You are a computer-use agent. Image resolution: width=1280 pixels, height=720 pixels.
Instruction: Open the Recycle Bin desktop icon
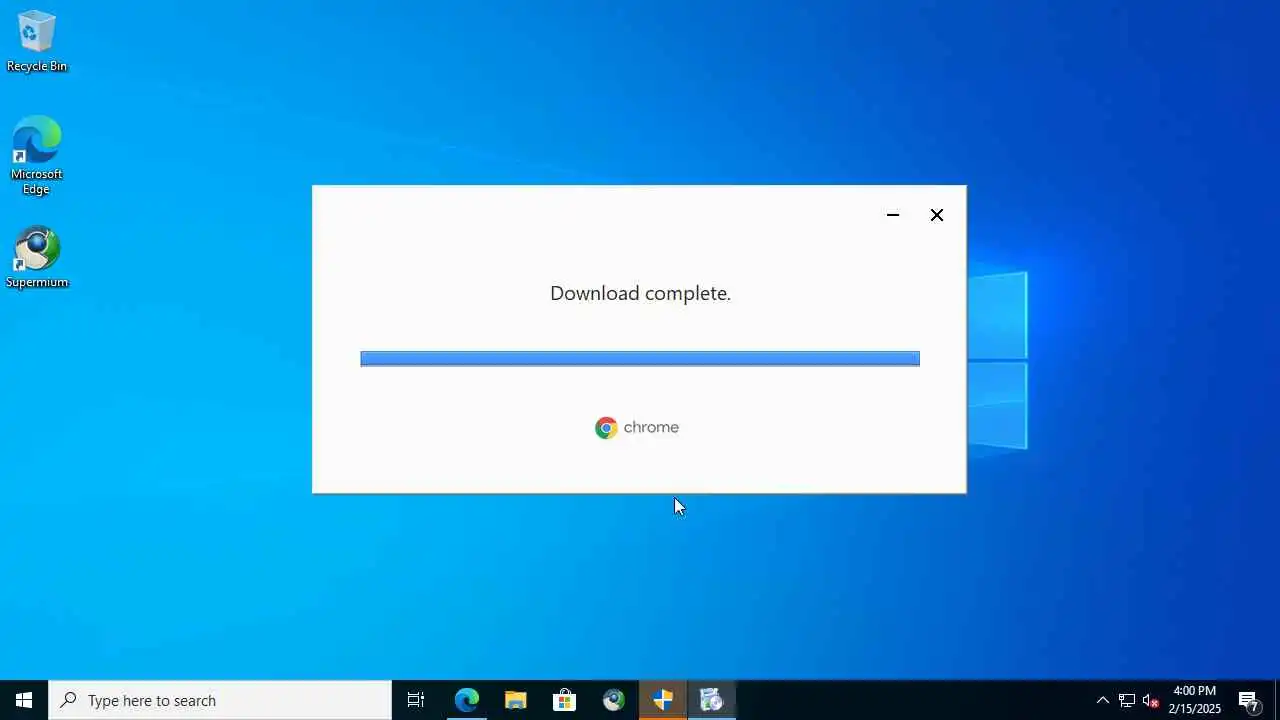pyautogui.click(x=37, y=41)
